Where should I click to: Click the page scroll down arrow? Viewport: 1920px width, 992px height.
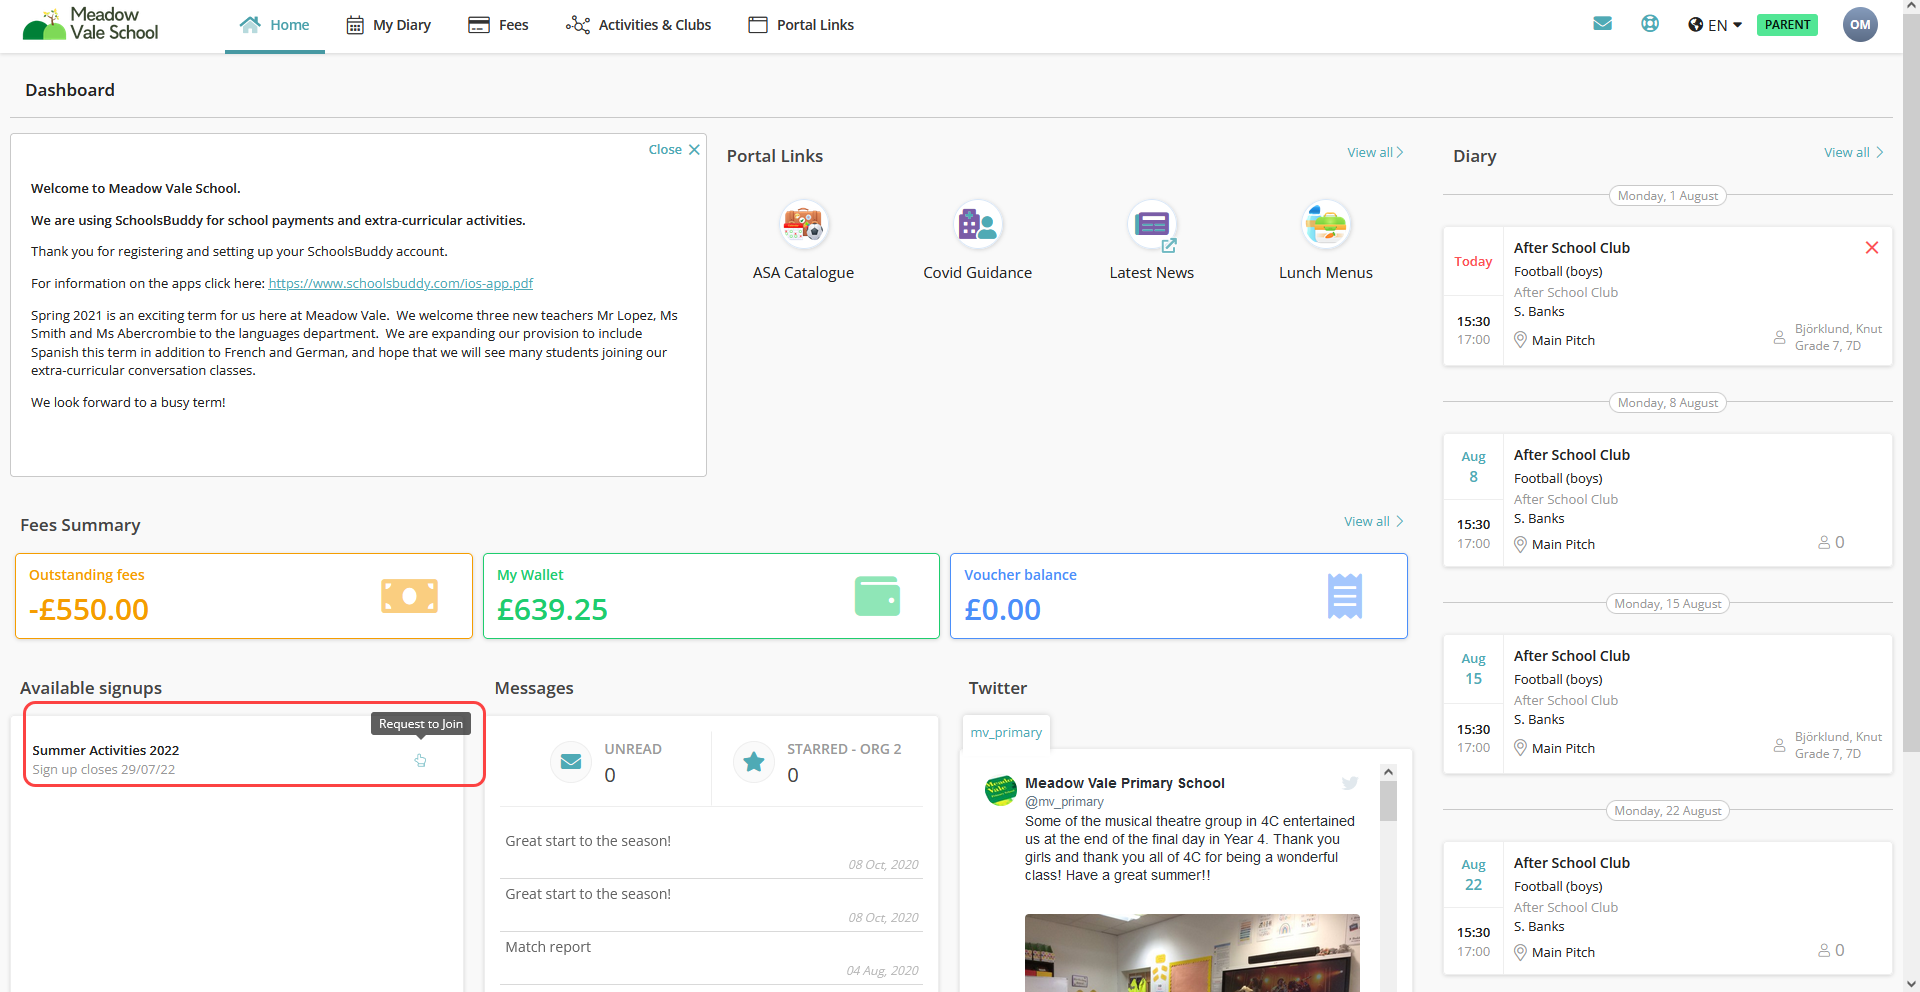click(x=1911, y=983)
